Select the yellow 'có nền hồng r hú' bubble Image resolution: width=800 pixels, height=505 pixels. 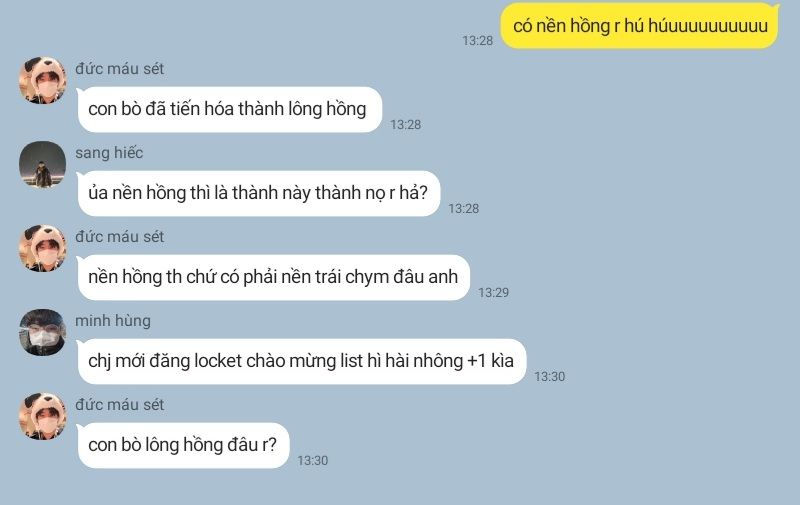coord(640,26)
